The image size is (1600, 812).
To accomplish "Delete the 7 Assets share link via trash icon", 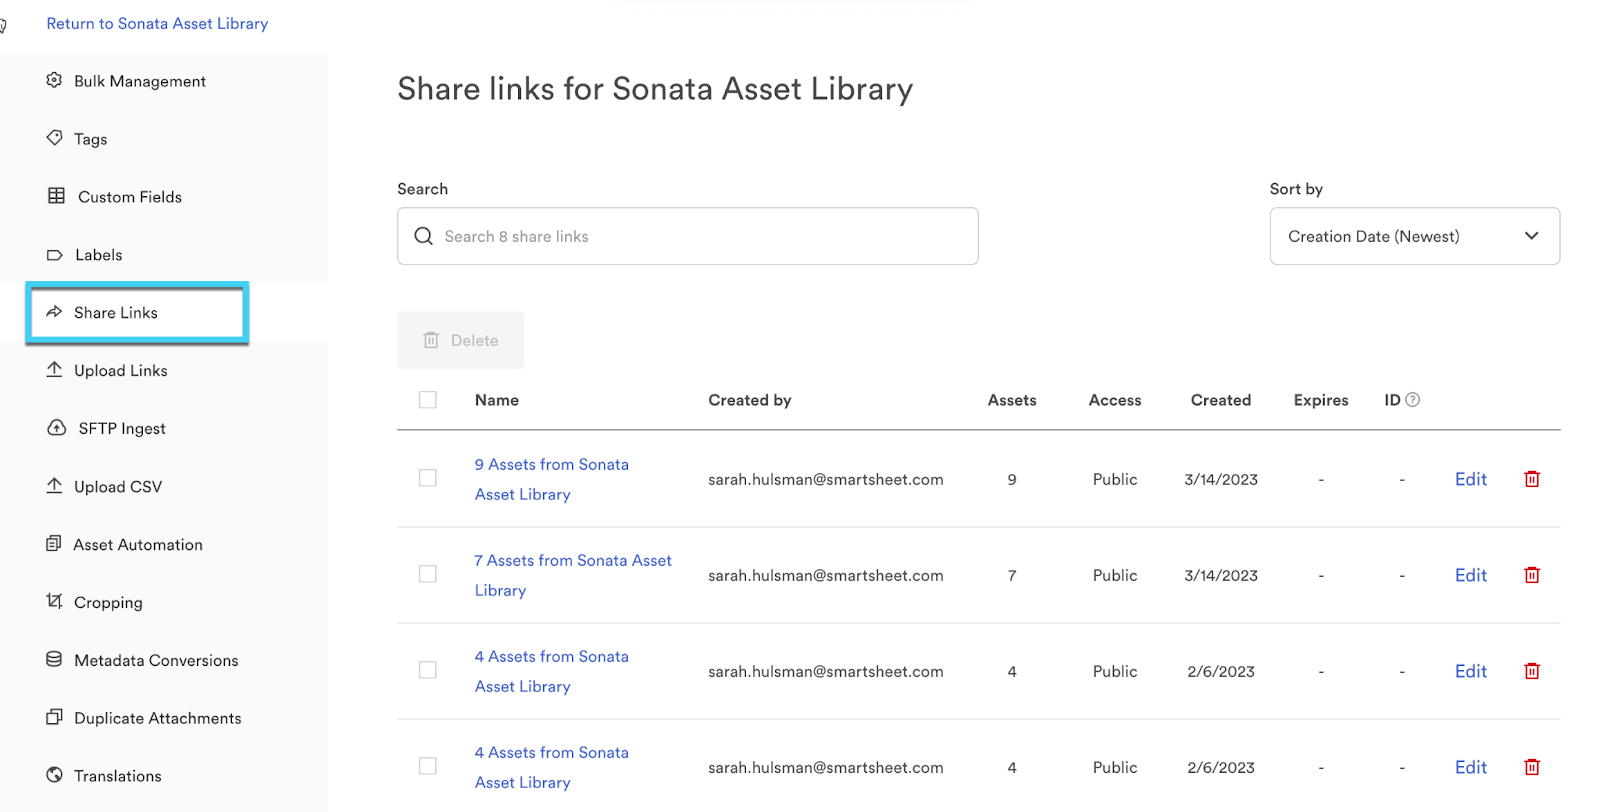I will [1531, 575].
